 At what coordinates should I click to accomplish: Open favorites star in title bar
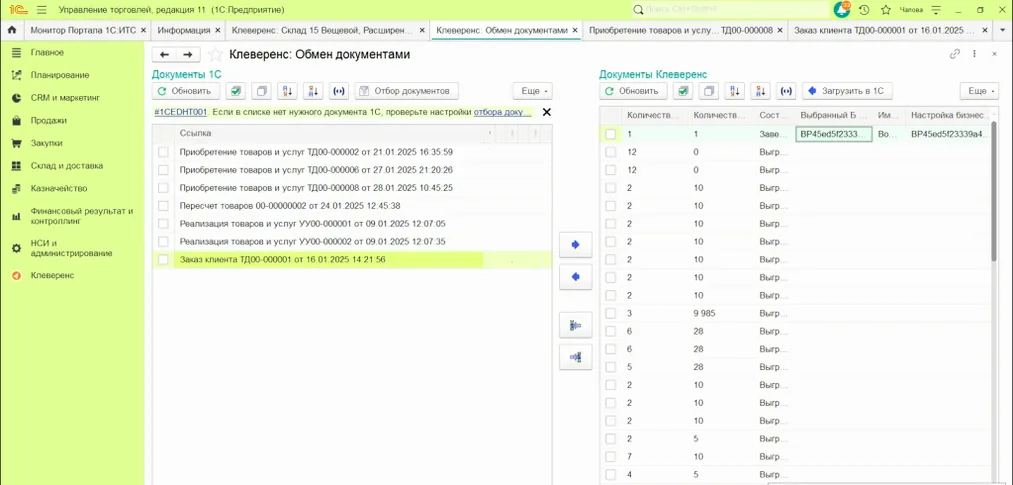pyautogui.click(x=886, y=10)
